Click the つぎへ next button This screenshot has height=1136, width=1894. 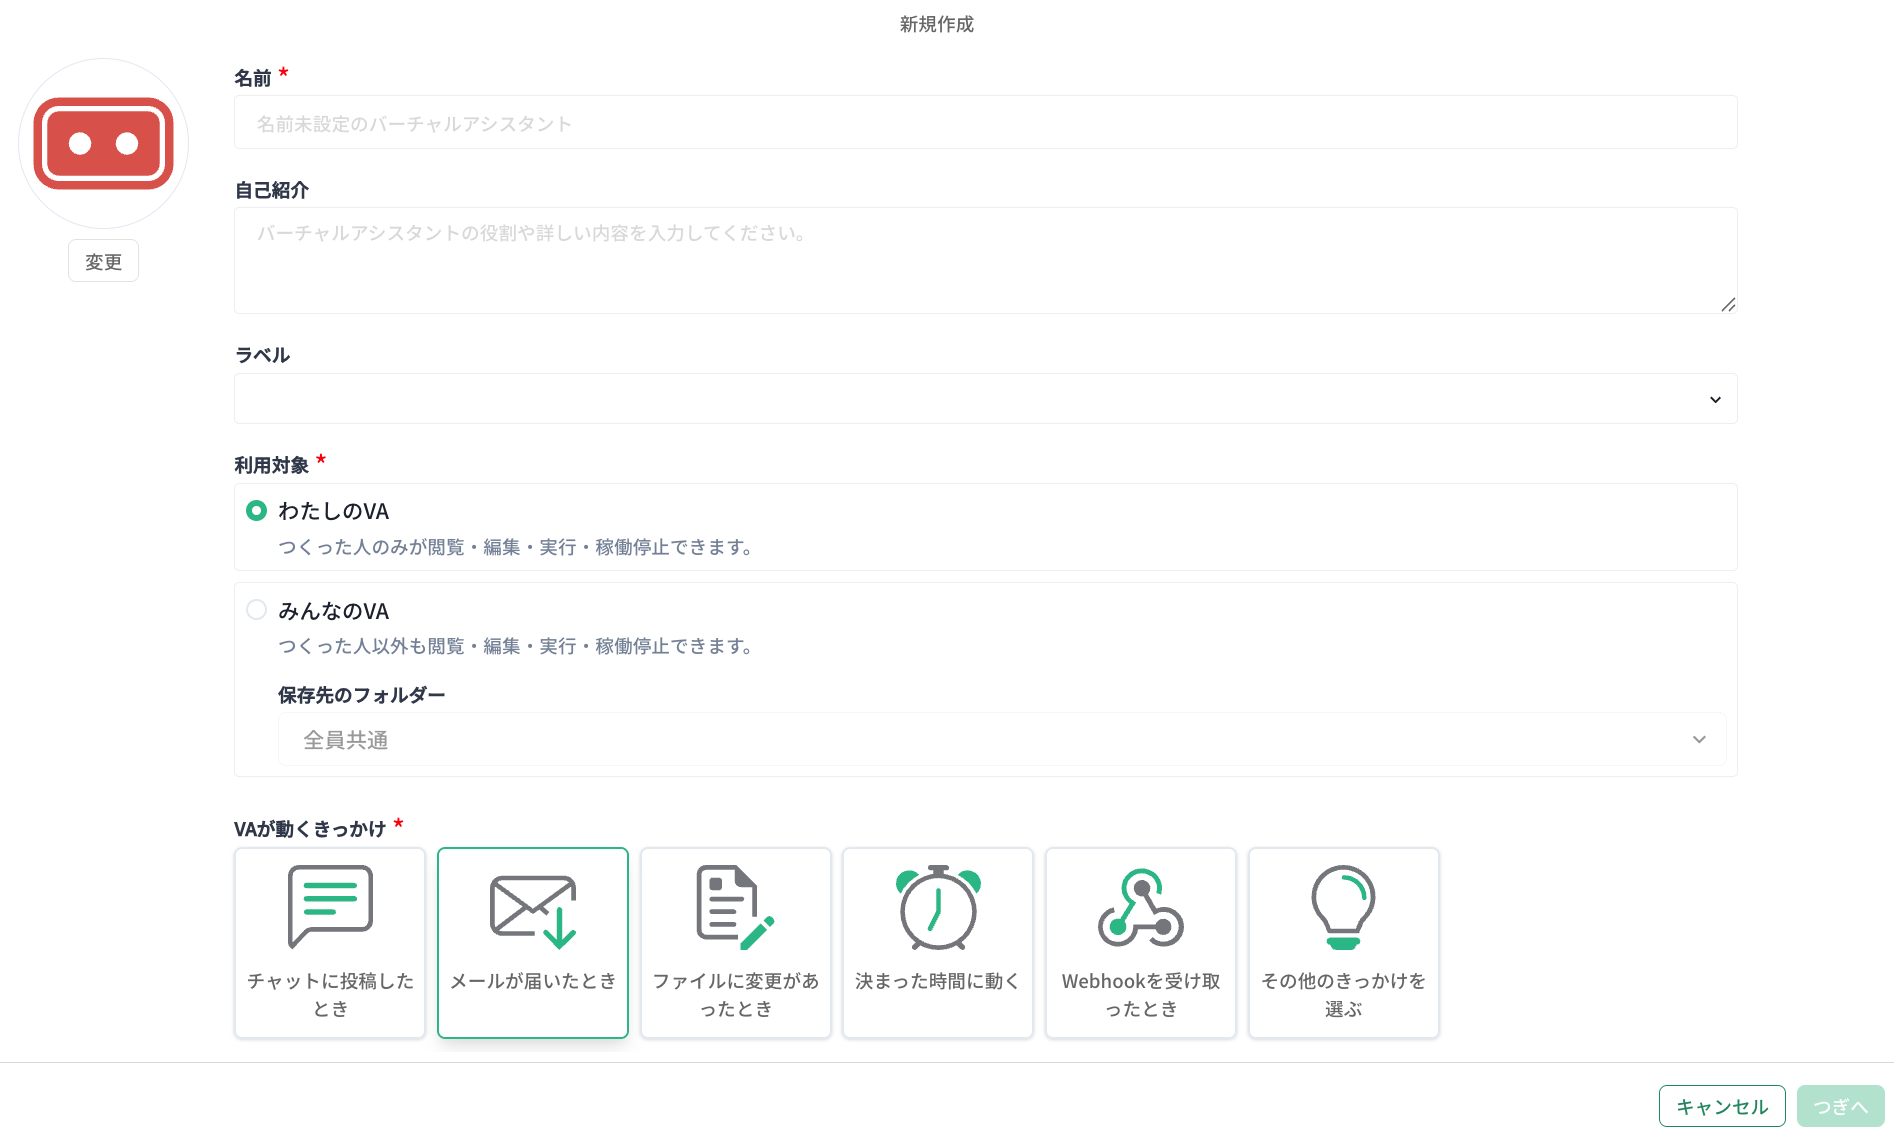coord(1840,1107)
